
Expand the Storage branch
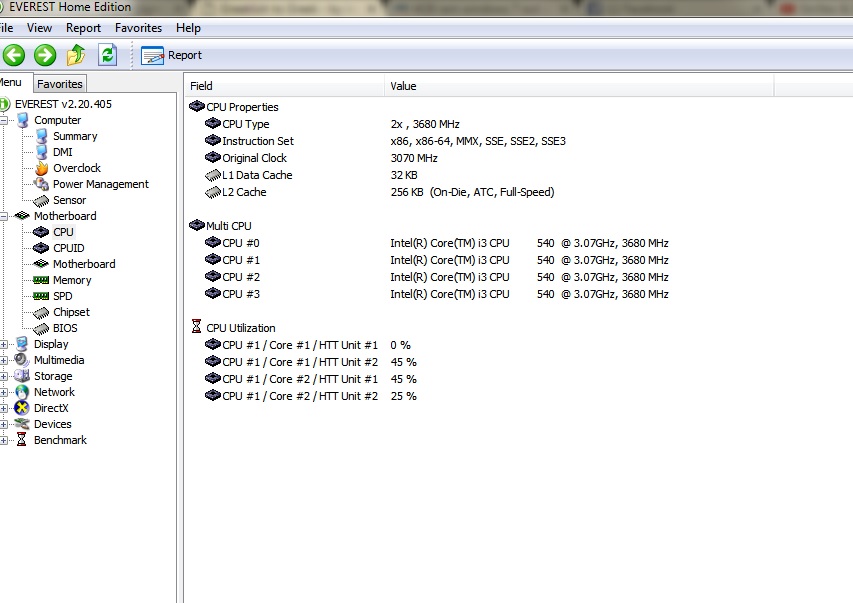(4, 376)
